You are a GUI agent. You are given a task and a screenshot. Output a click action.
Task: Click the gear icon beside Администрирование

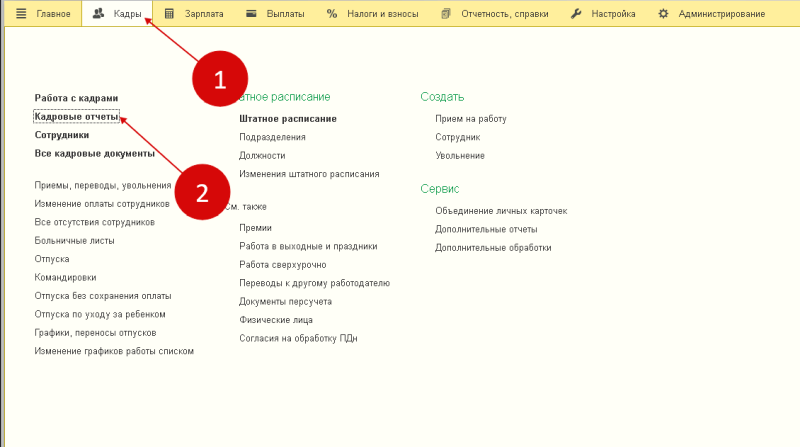(x=663, y=14)
